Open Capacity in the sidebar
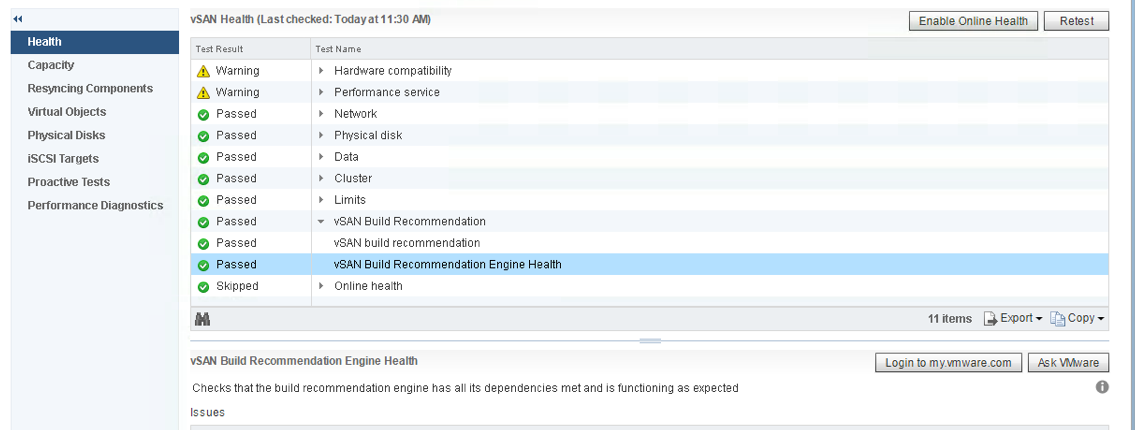Screen dimensions: 1135x430 pyautogui.click(x=51, y=65)
